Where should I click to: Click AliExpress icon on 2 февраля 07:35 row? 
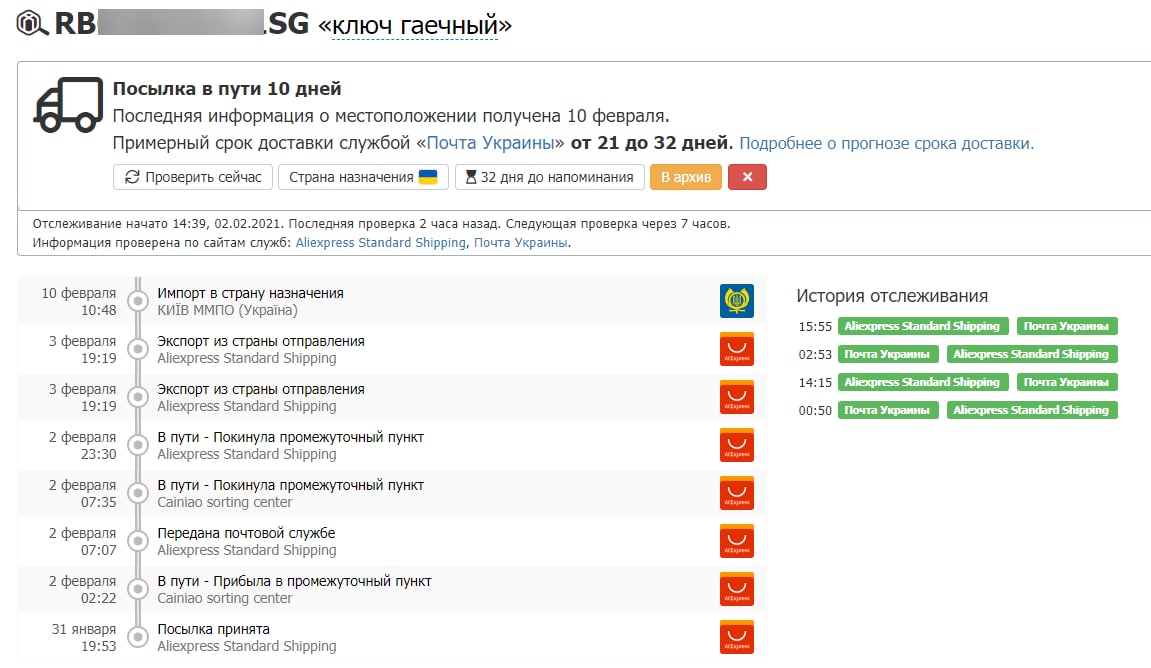[736, 493]
